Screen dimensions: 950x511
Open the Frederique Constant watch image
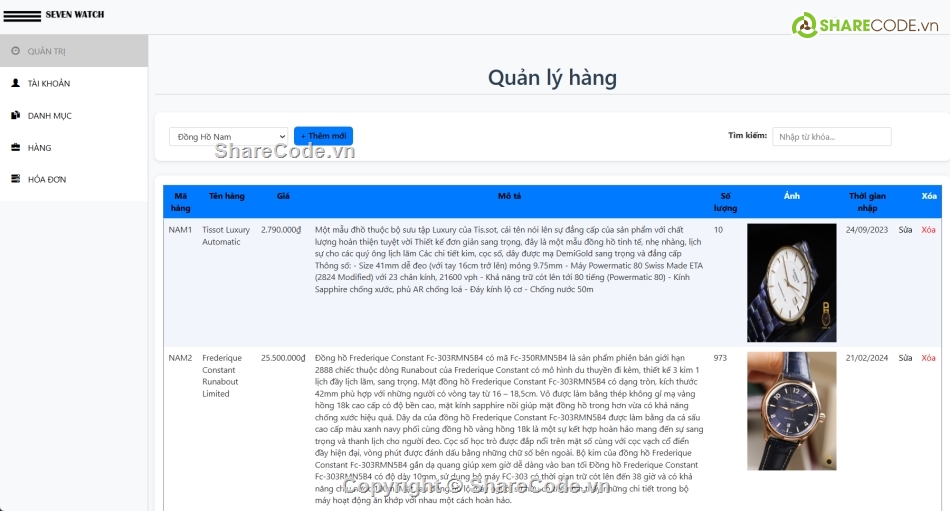pyautogui.click(x=791, y=410)
